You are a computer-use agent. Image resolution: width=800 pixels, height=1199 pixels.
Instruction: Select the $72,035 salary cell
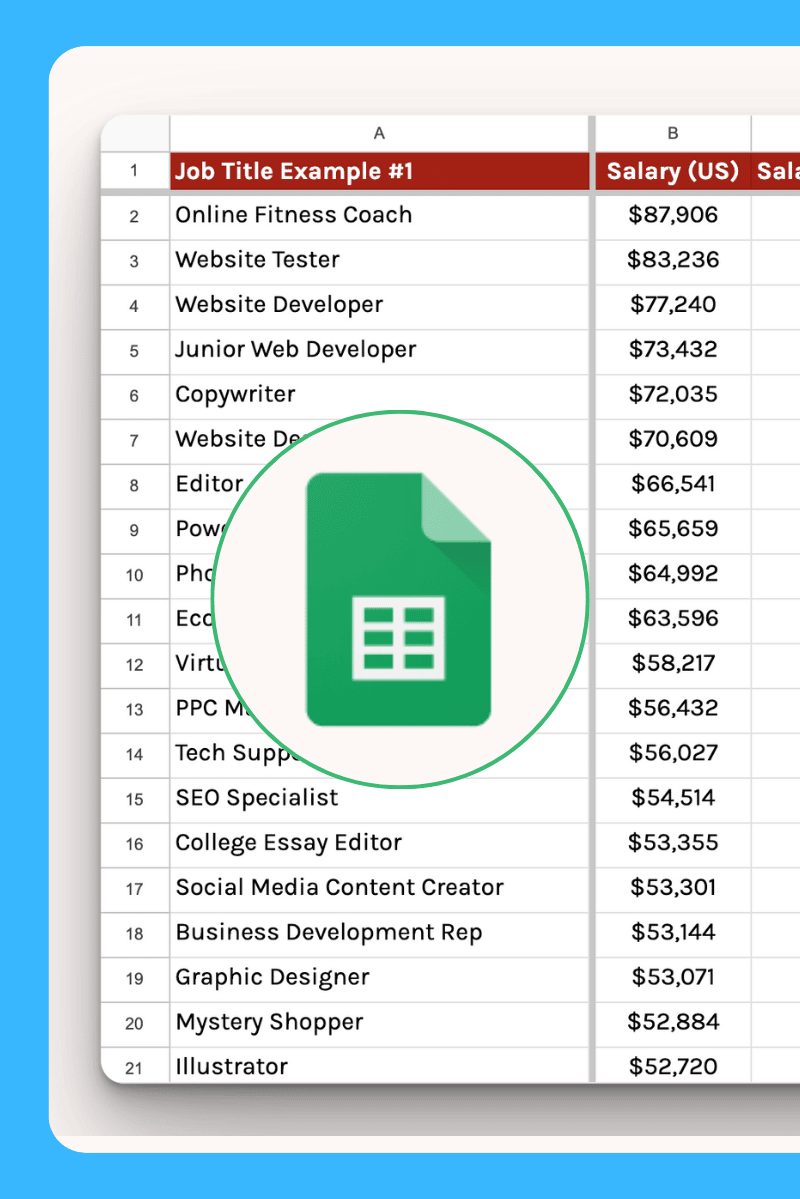673,394
